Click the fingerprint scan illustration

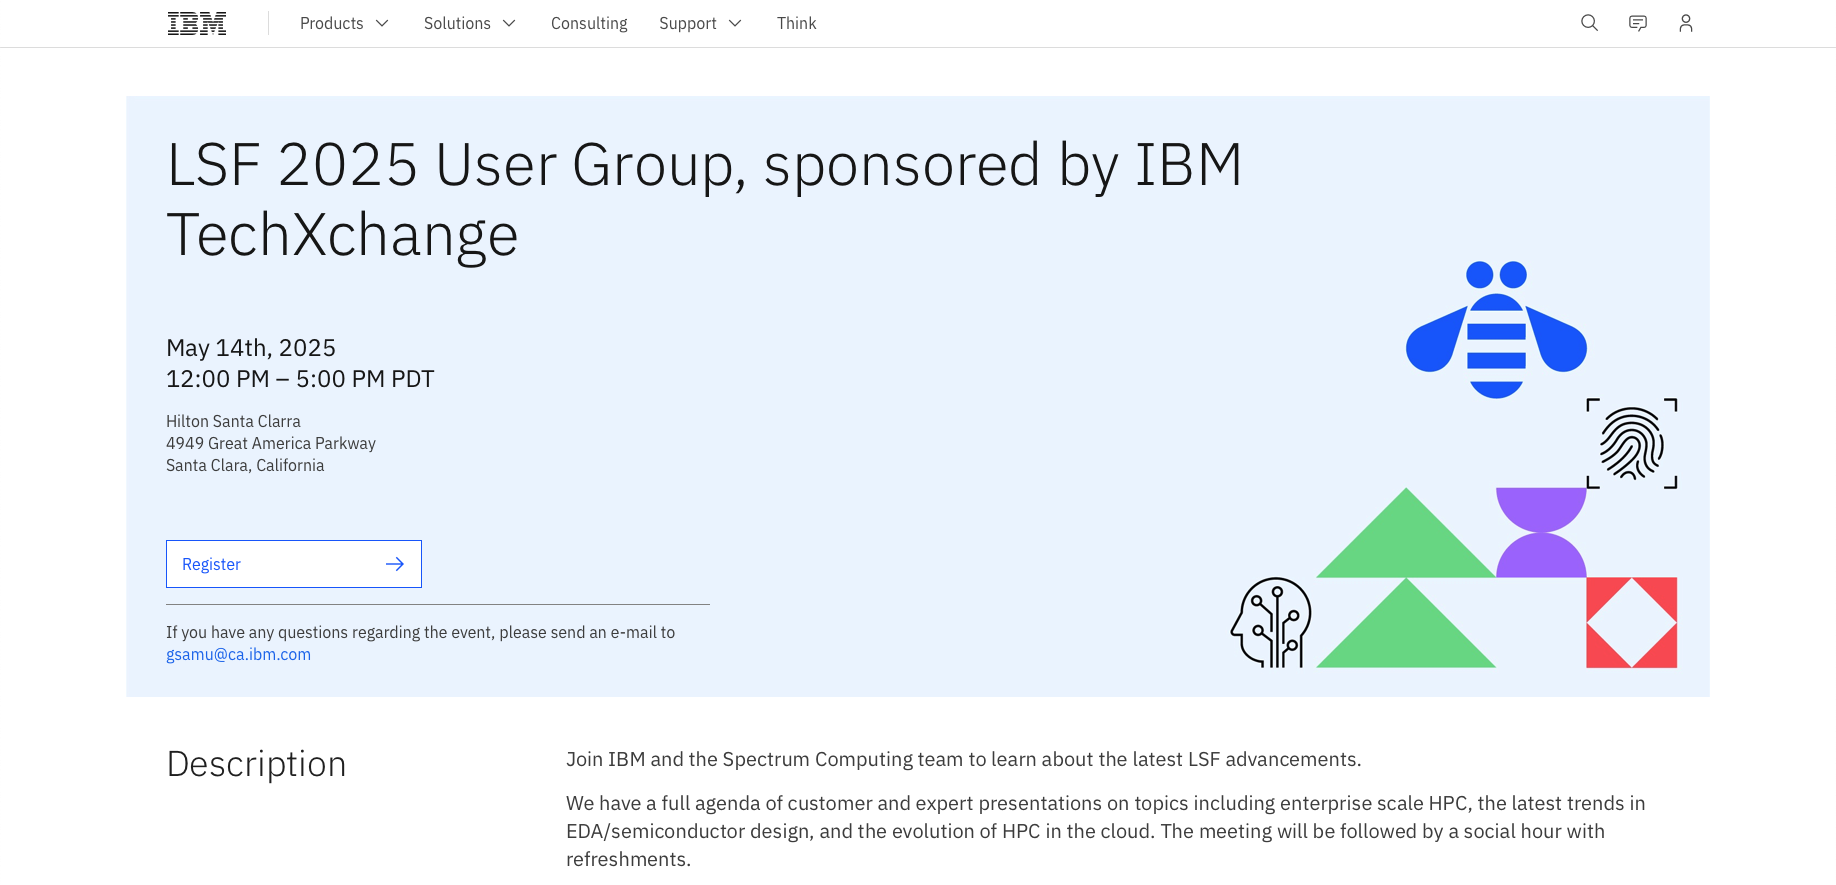click(x=1632, y=443)
